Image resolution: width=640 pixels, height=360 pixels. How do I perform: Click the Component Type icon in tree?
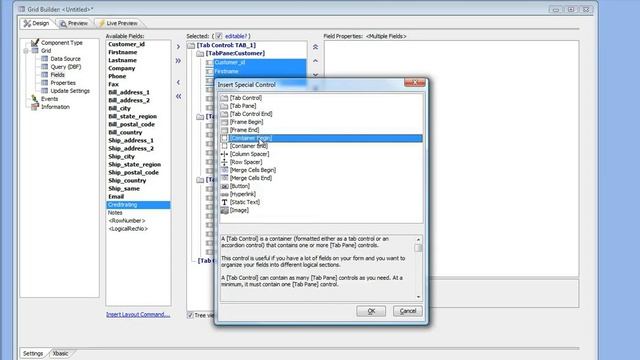35,42
